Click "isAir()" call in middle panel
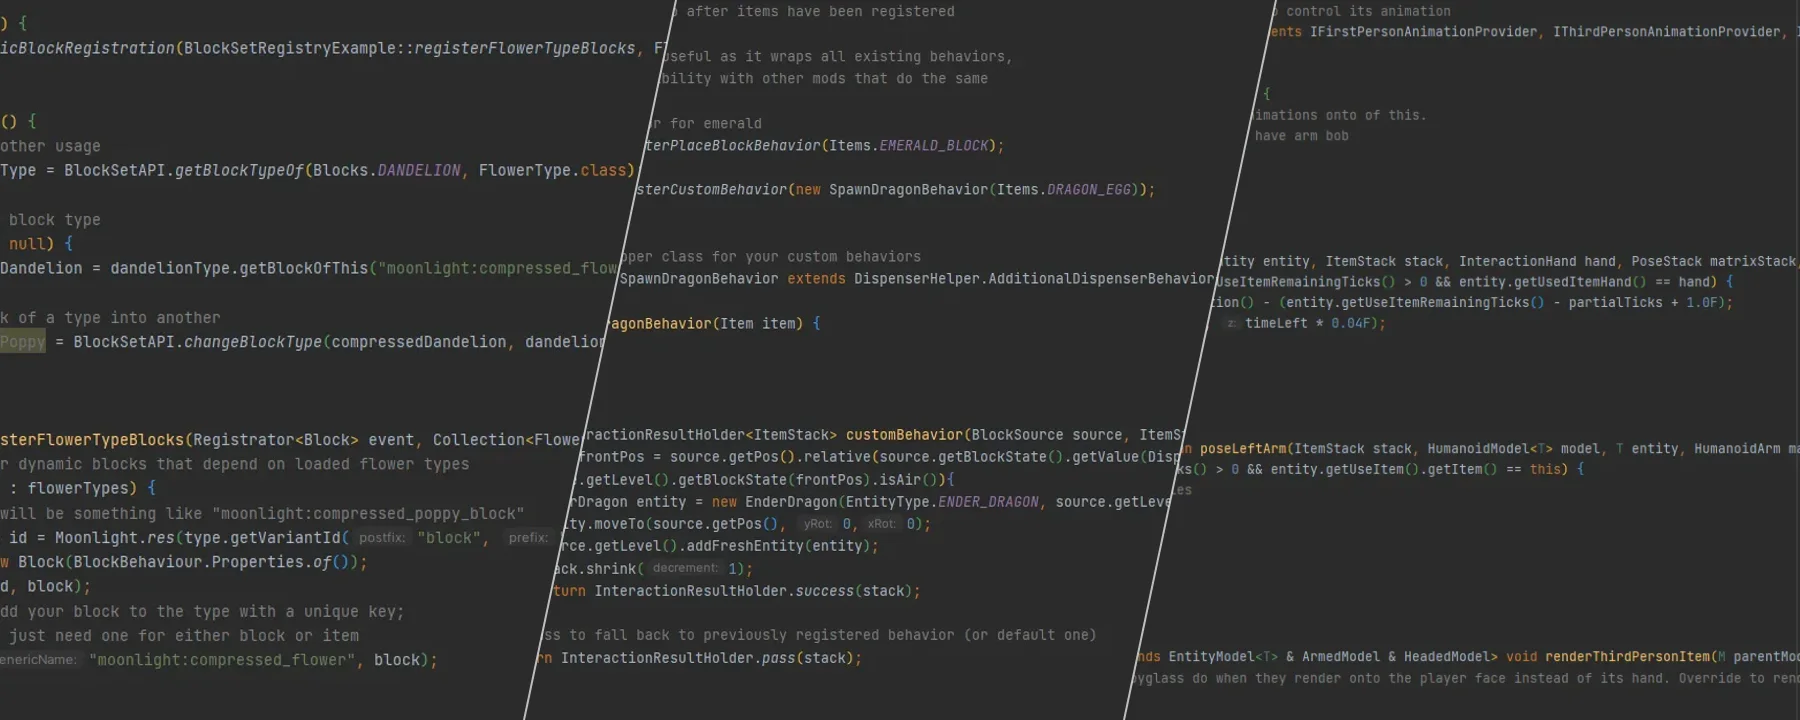This screenshot has height=720, width=1800. coord(913,479)
